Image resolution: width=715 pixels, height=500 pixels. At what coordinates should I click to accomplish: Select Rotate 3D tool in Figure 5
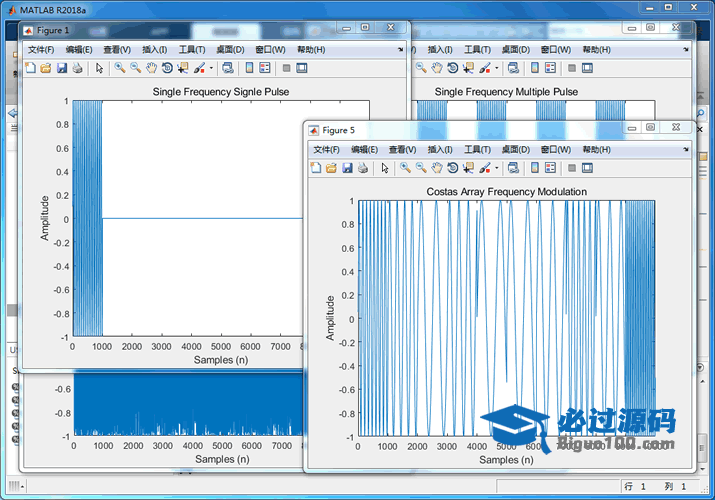[x=452, y=168]
